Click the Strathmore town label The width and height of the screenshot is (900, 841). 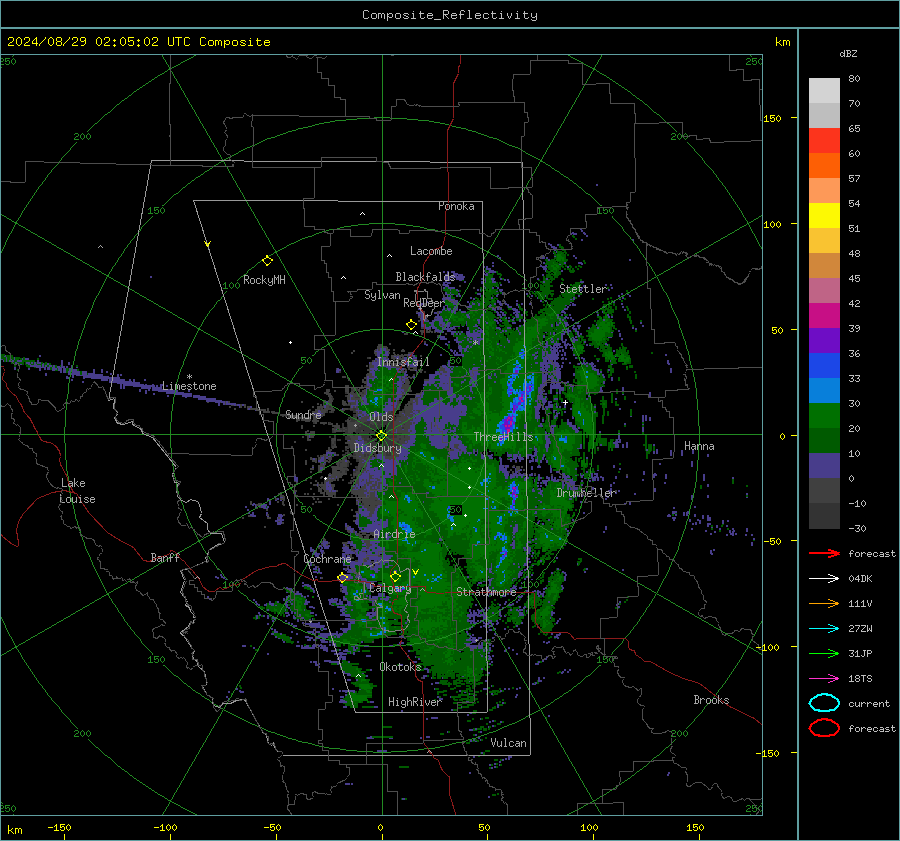click(x=486, y=592)
